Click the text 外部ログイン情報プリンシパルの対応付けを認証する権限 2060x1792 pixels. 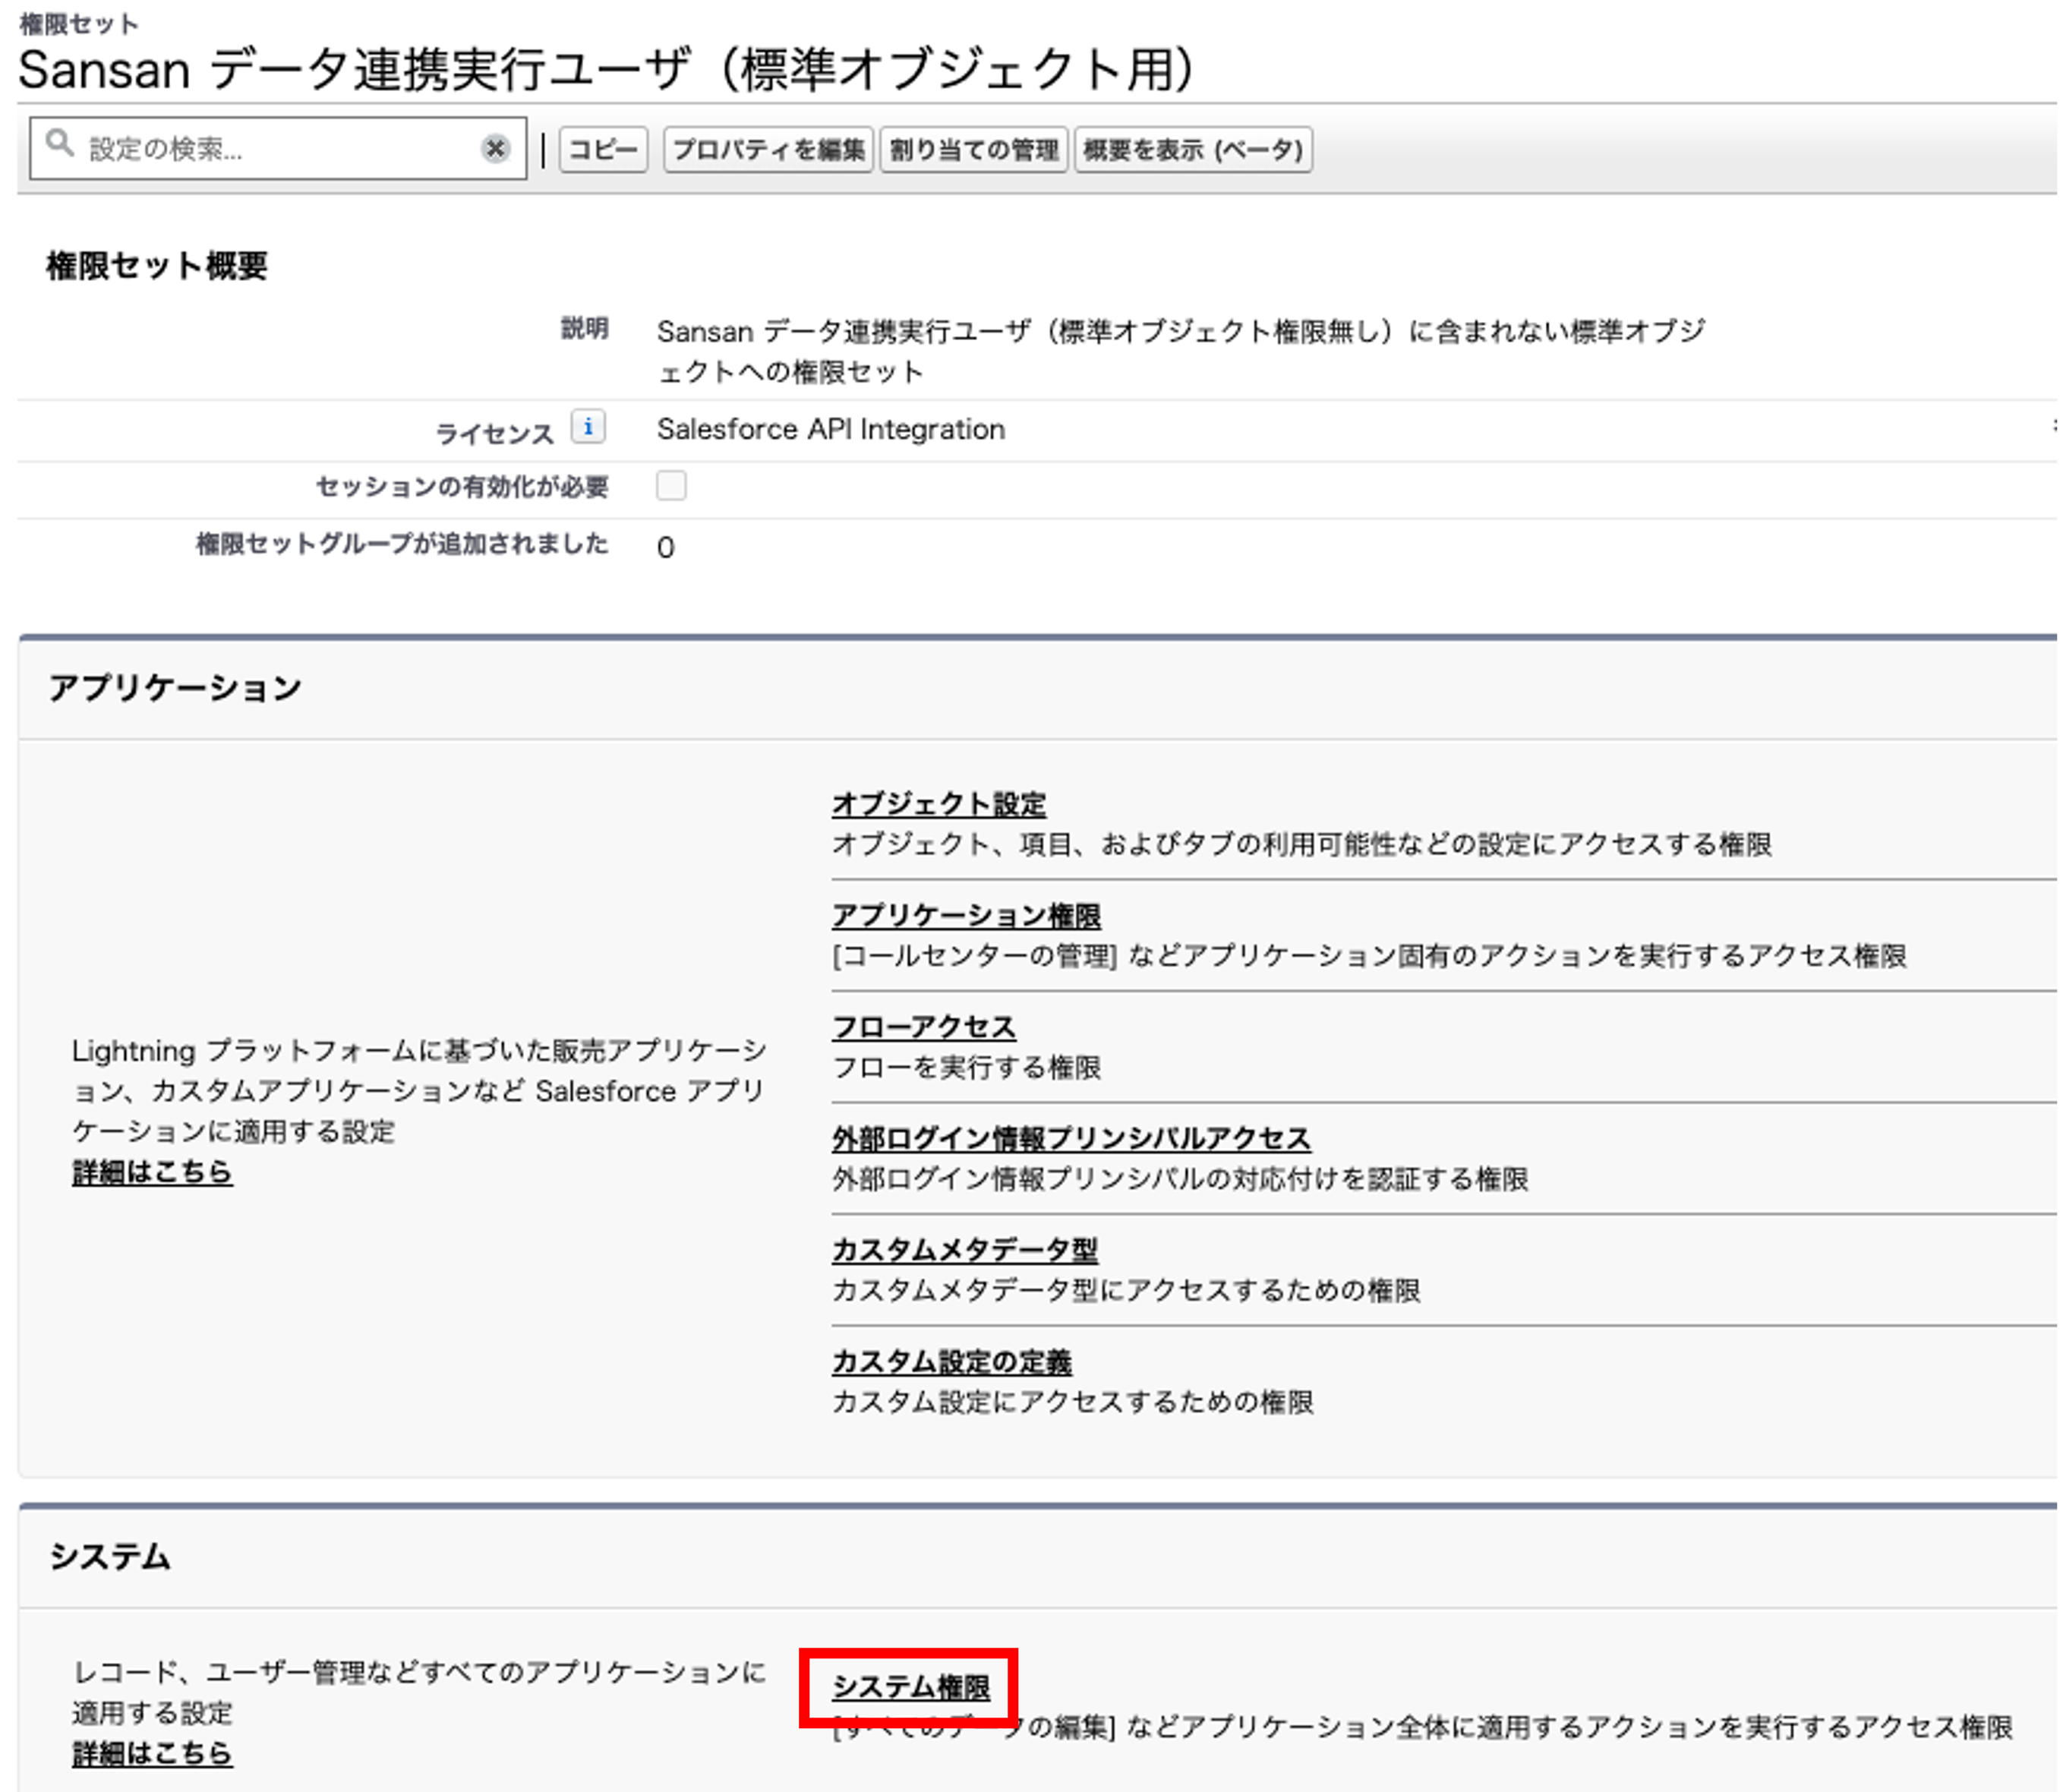click(1180, 1179)
